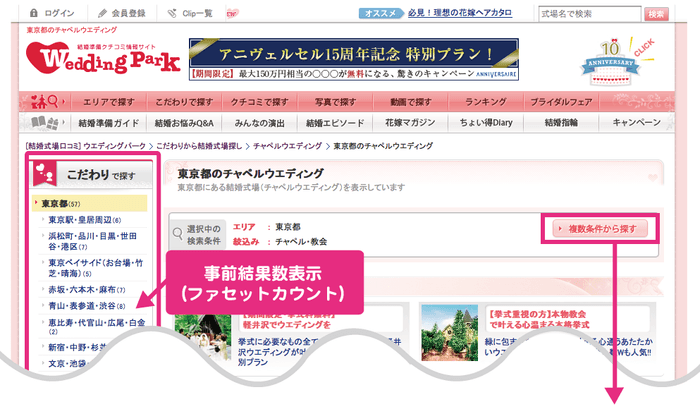Open ちょい得Diary tab

tap(486, 123)
